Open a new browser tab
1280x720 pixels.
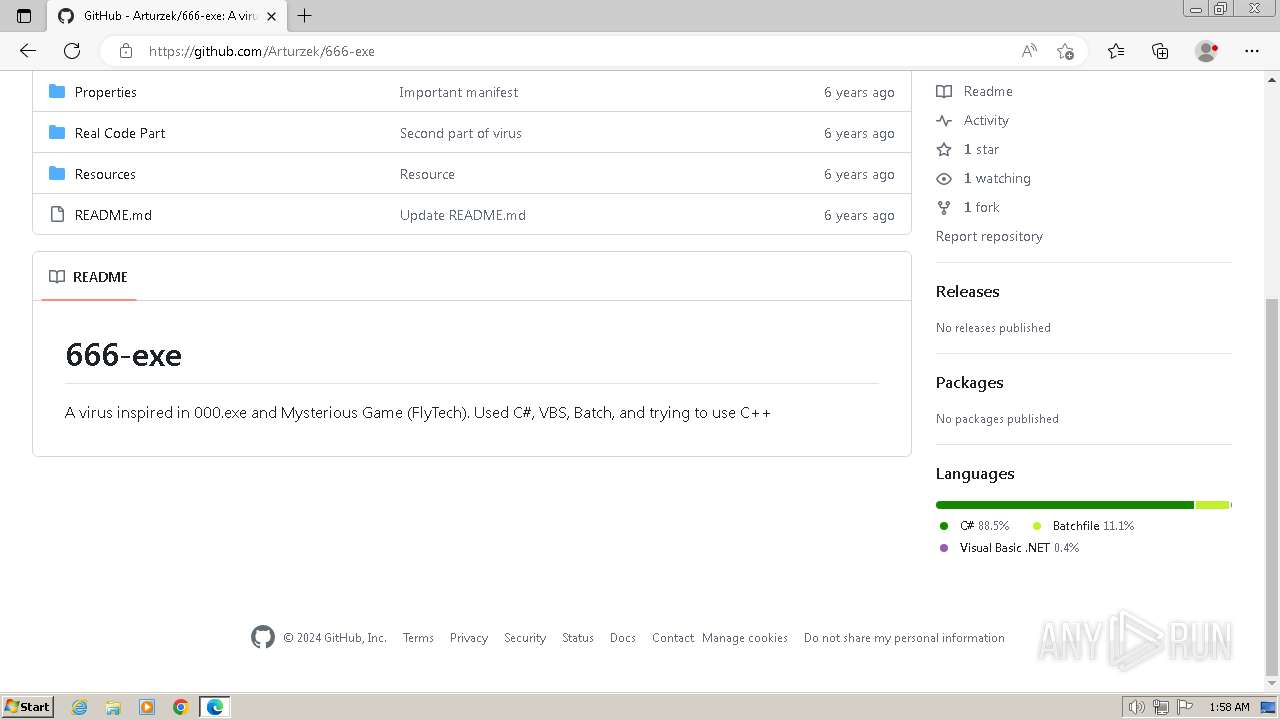click(305, 16)
